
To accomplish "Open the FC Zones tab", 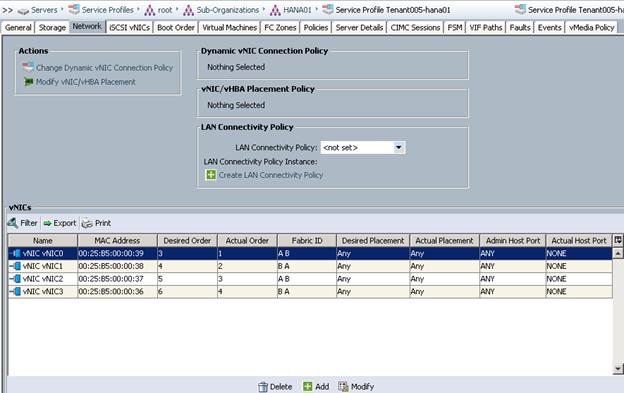I will pyautogui.click(x=280, y=27).
